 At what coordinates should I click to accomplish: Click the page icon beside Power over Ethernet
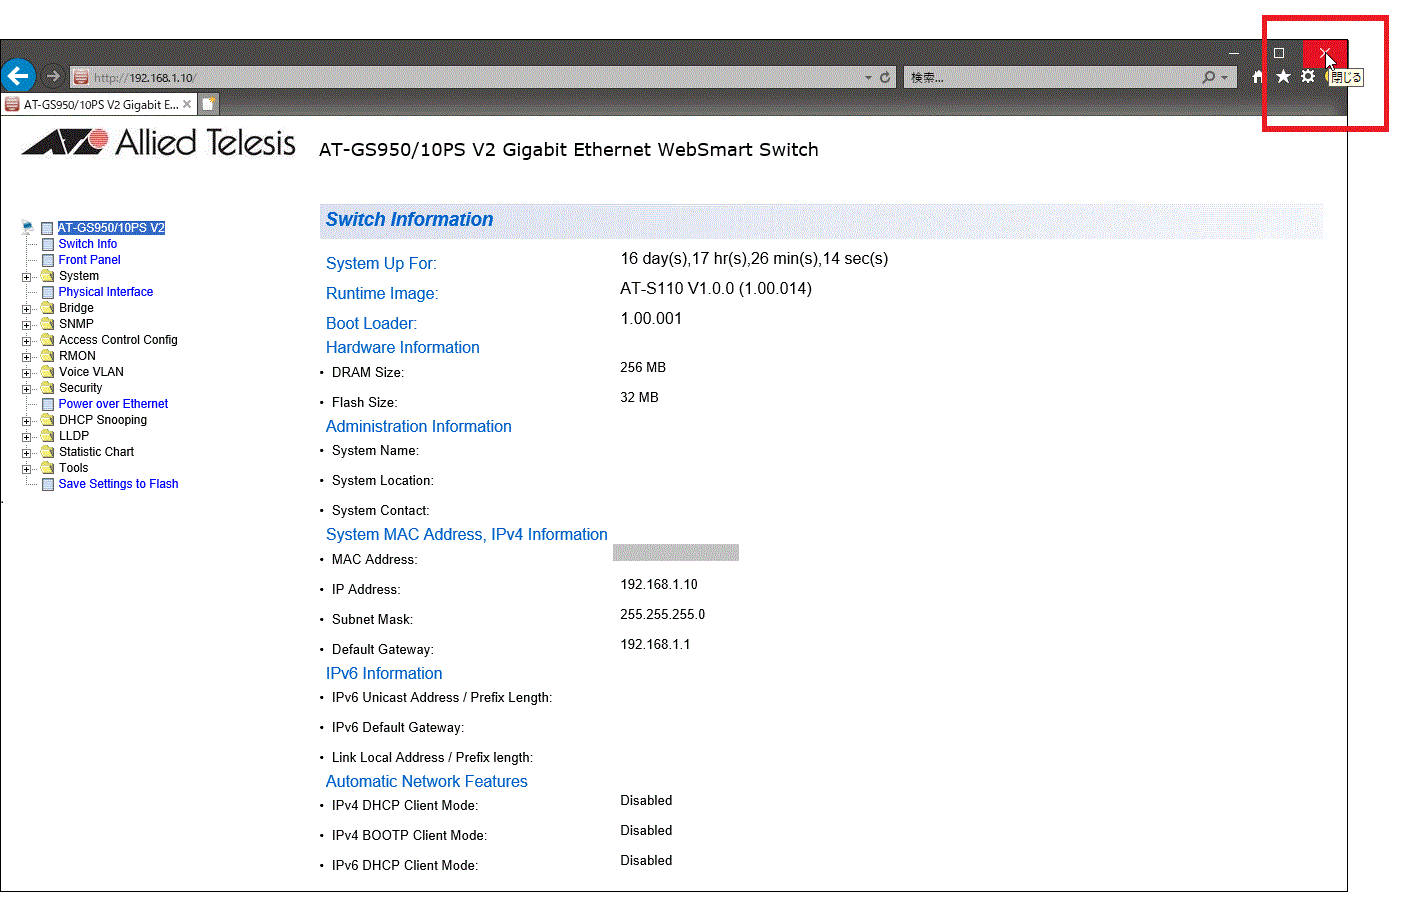[47, 404]
